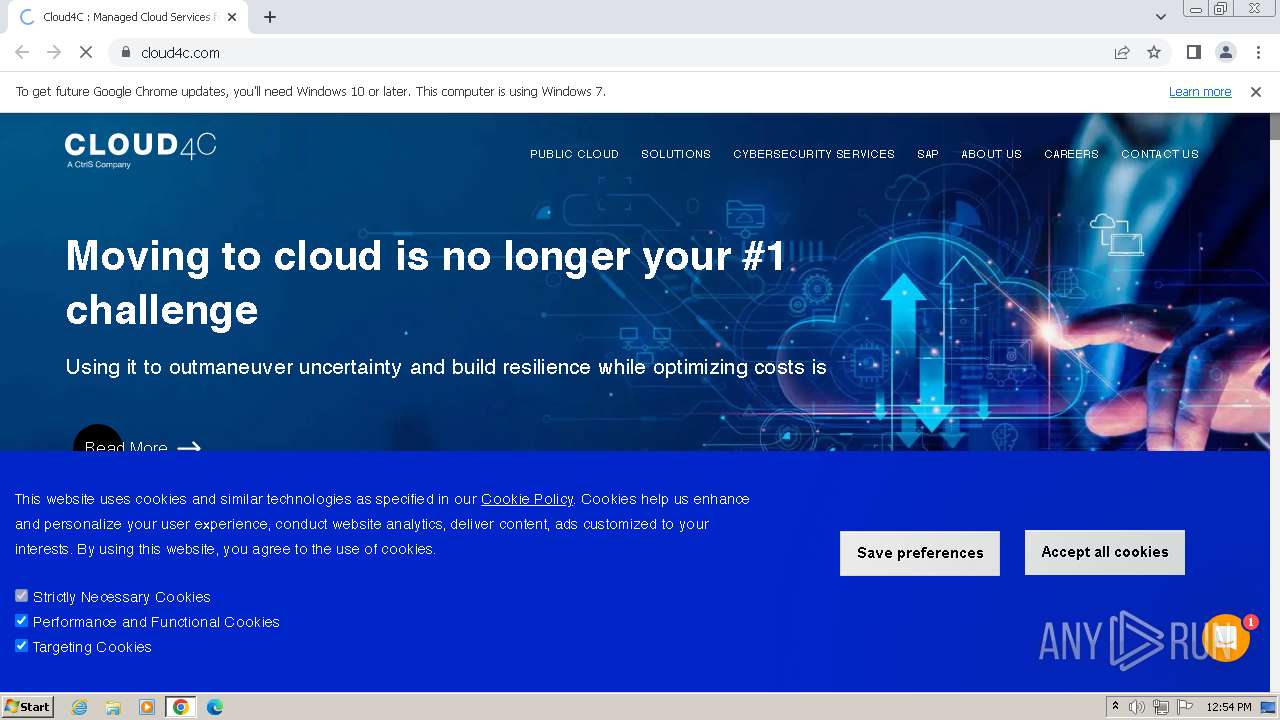The image size is (1280, 720).
Task: Click Save preferences button
Action: pos(920,553)
